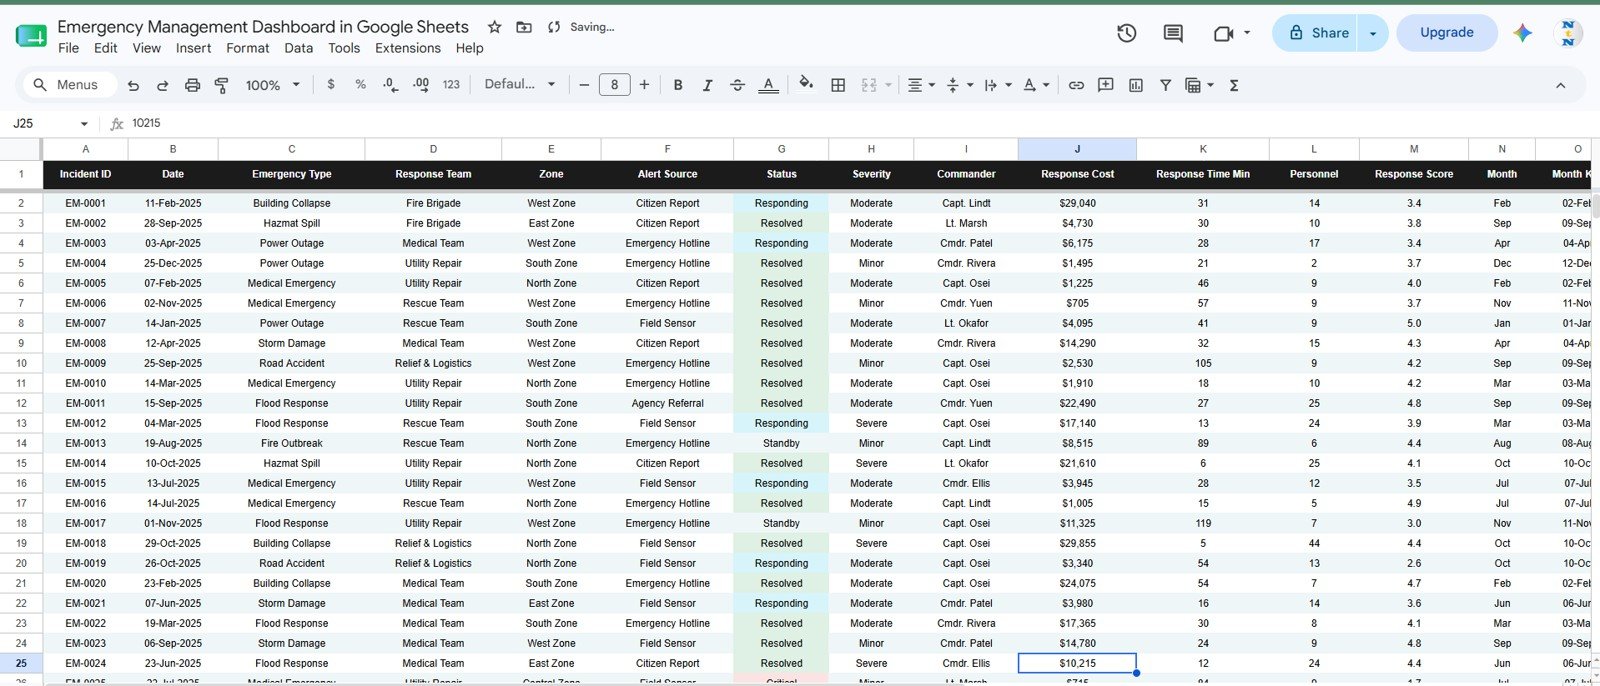Open vertical align dropdown
The image size is (1600, 686).
click(x=959, y=85)
